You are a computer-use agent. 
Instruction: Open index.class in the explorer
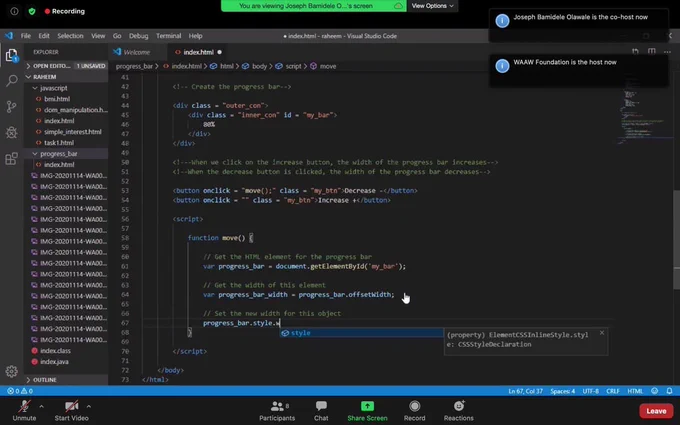point(55,351)
